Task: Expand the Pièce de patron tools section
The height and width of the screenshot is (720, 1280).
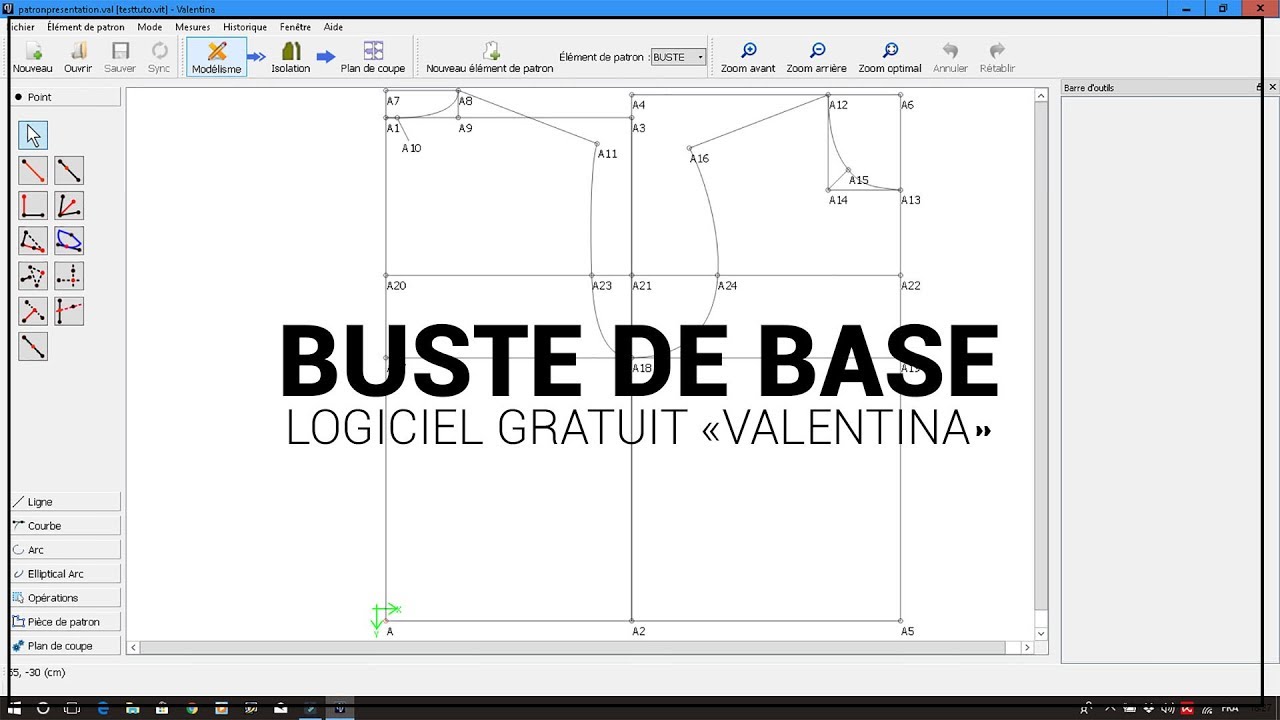Action: tap(66, 622)
